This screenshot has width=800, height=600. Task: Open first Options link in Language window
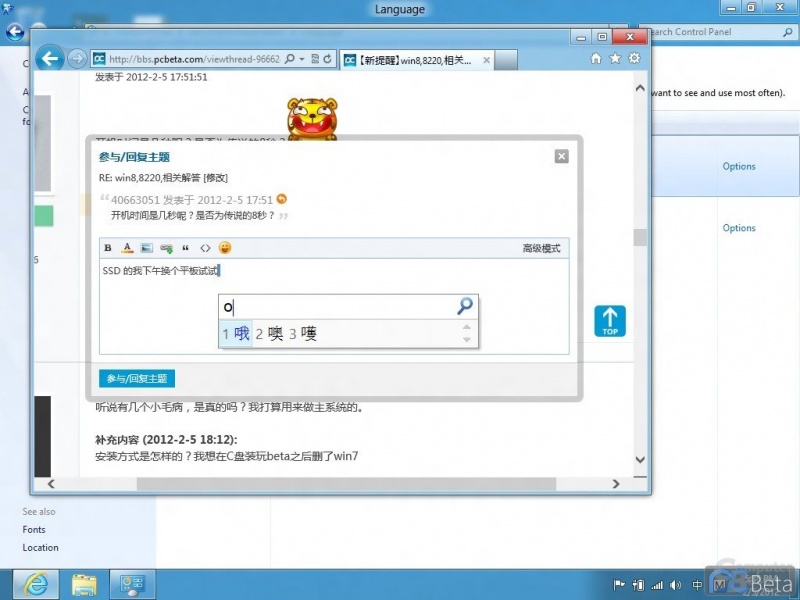pyautogui.click(x=739, y=166)
